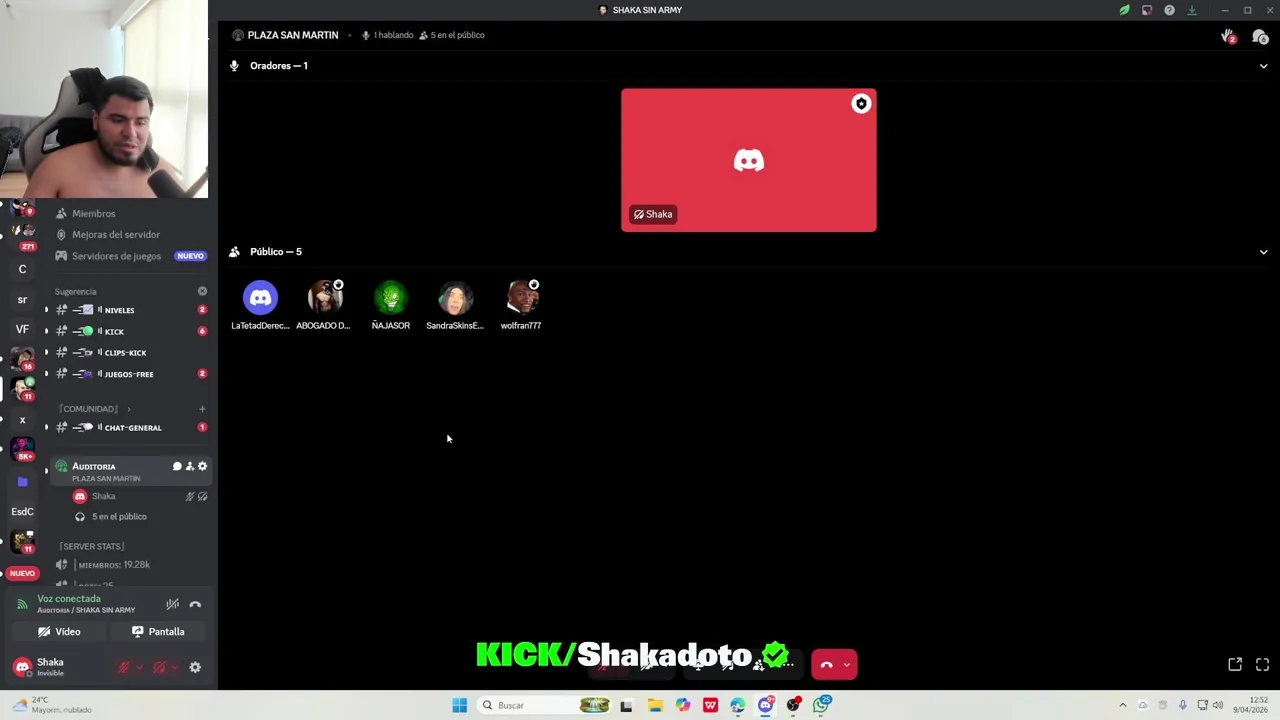
Task: Open the raised hands requests icon
Action: pos(1228,37)
